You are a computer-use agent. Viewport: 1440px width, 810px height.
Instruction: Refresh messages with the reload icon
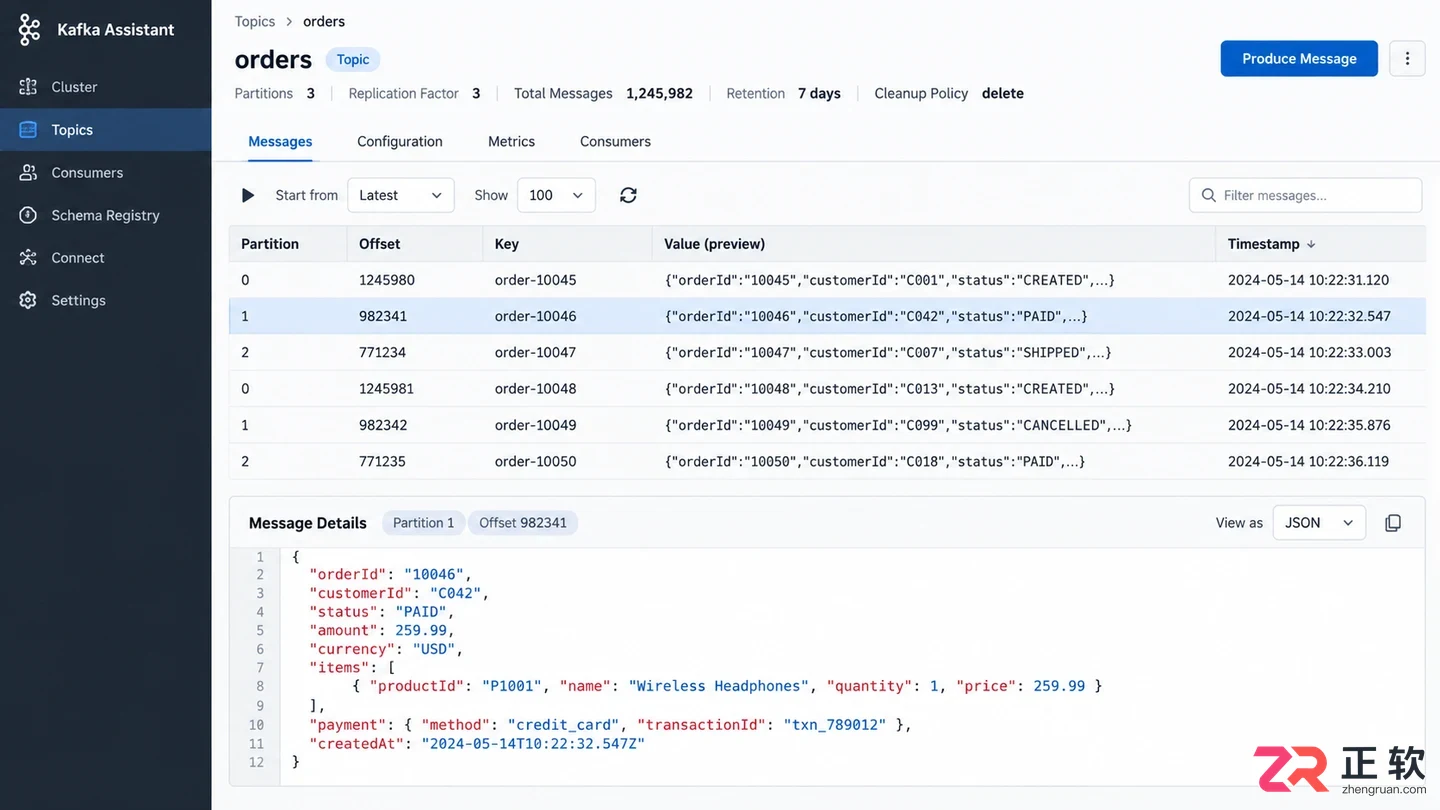coord(628,195)
